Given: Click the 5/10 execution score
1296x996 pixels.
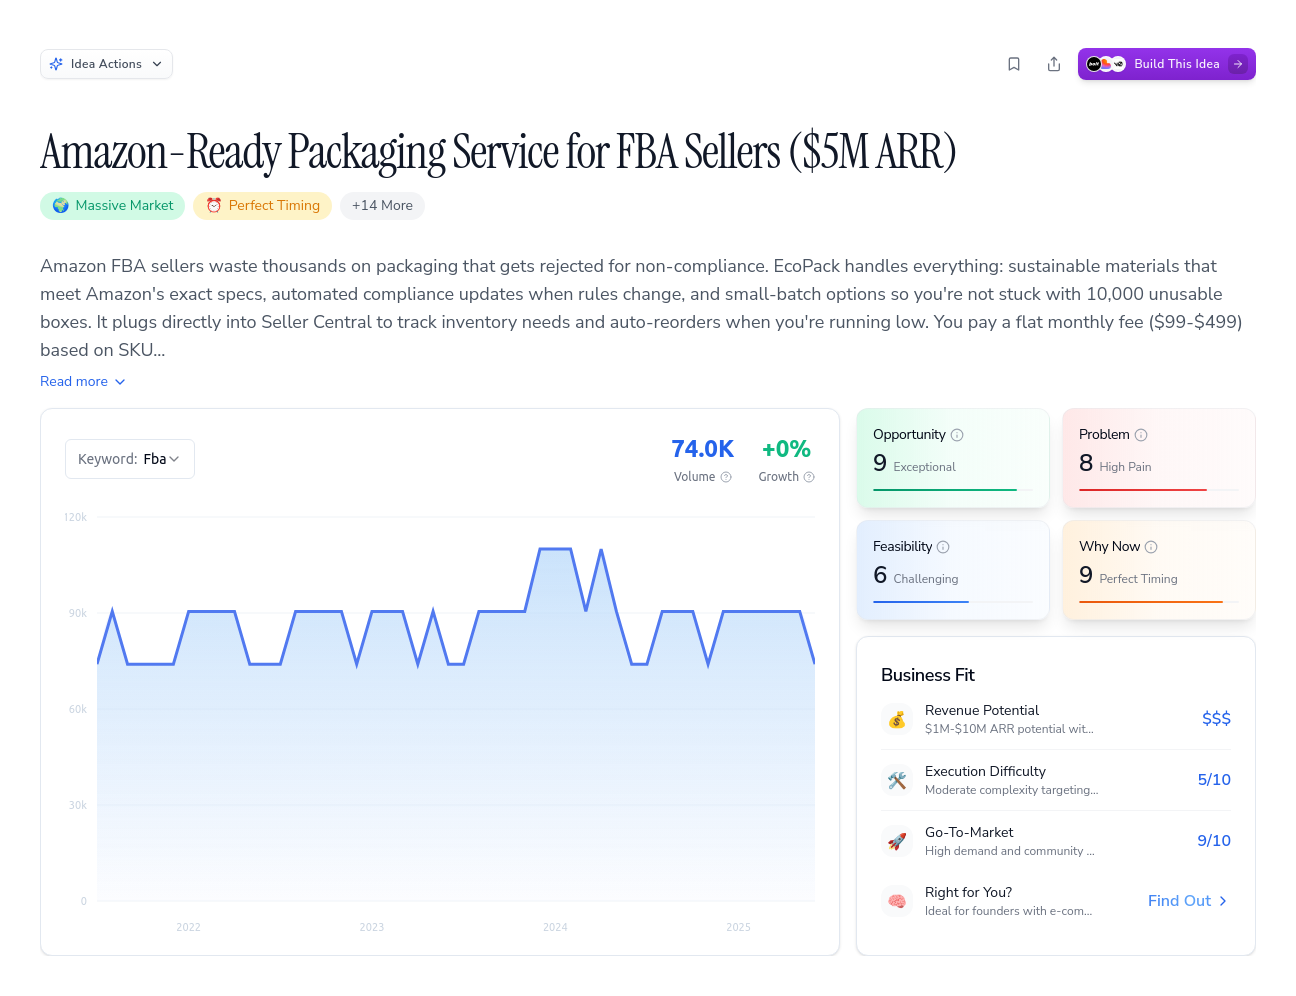Looking at the screenshot, I should click(1214, 780).
